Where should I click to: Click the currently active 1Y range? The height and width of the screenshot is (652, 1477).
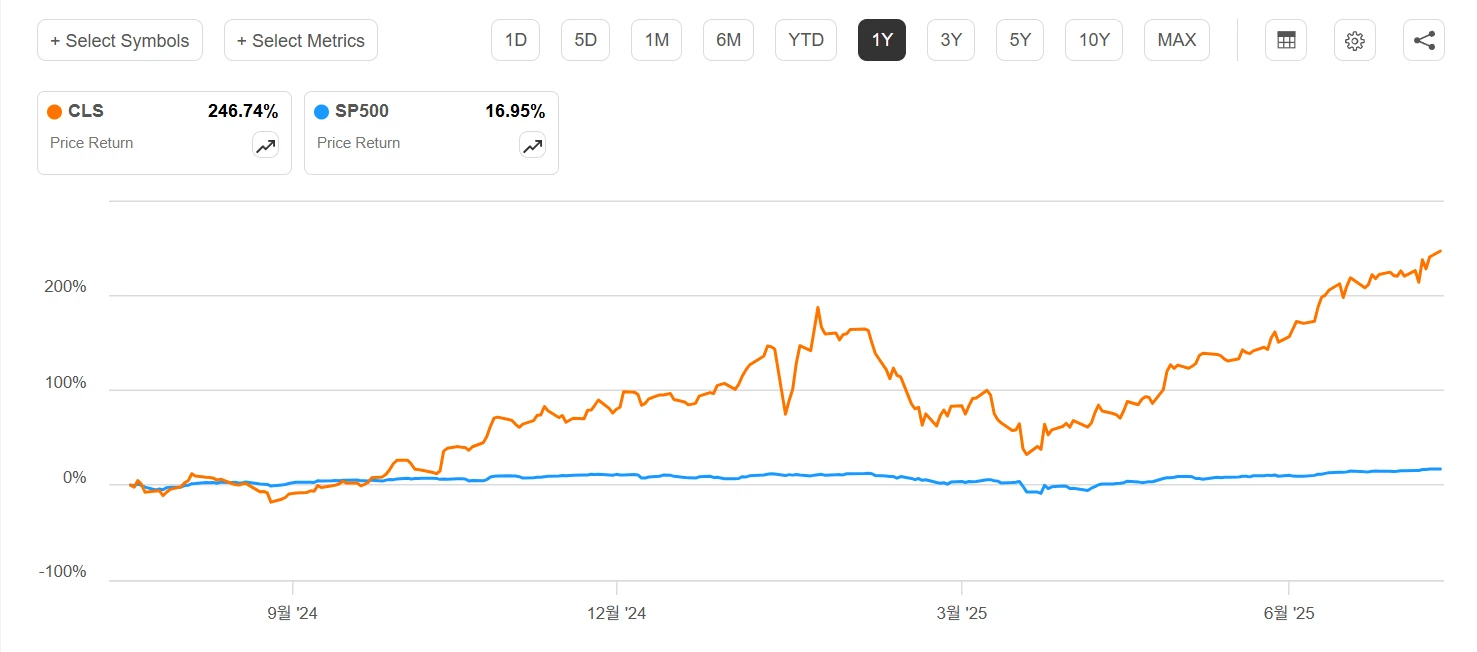882,41
